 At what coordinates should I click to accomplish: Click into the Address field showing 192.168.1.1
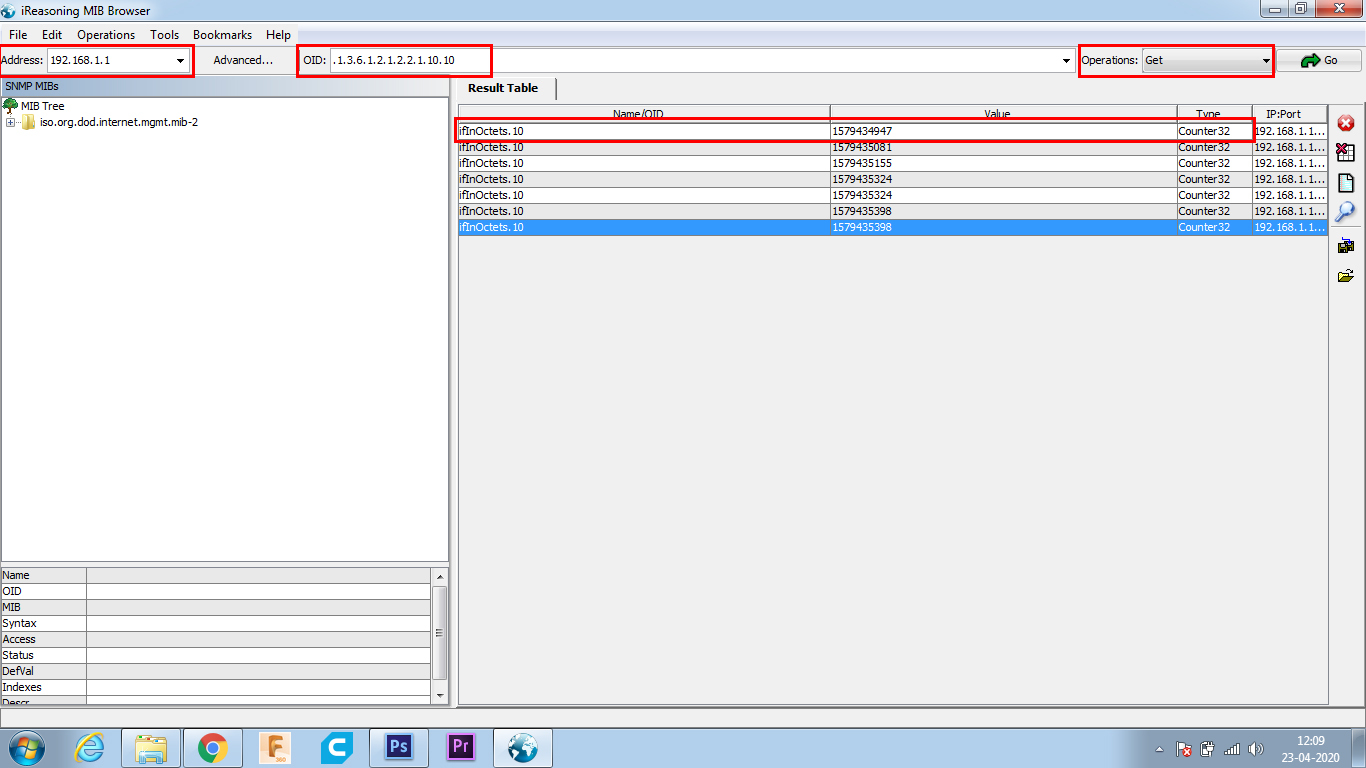[110, 60]
